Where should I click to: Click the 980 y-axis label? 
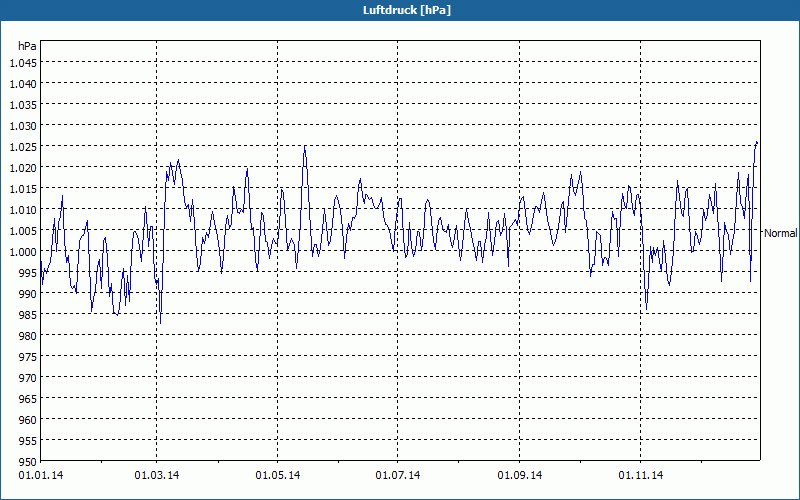(28, 336)
